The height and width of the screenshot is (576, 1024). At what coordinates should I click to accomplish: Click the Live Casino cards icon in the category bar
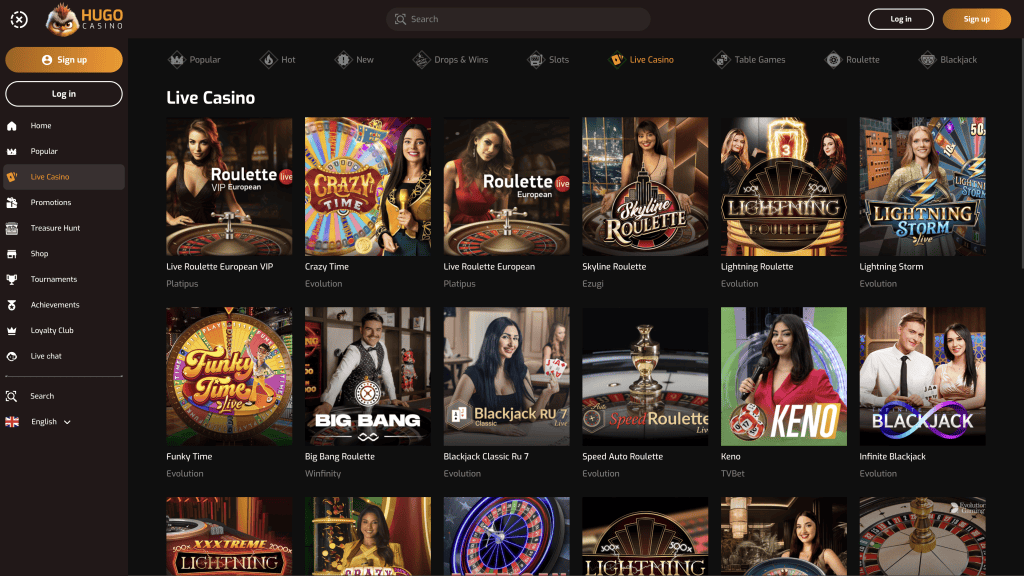[x=616, y=59]
